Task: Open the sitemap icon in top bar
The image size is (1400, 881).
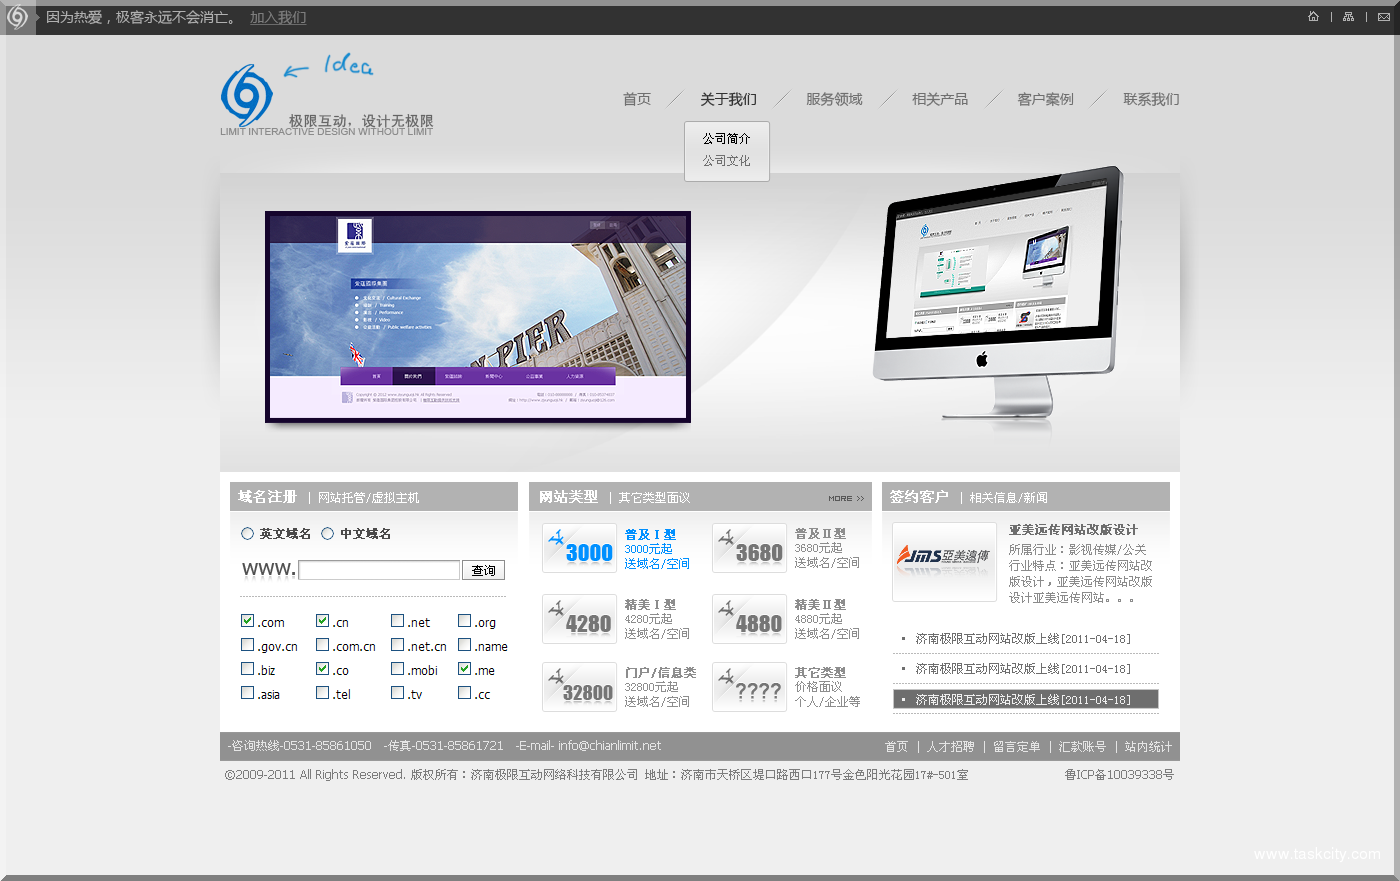Action: point(1348,17)
